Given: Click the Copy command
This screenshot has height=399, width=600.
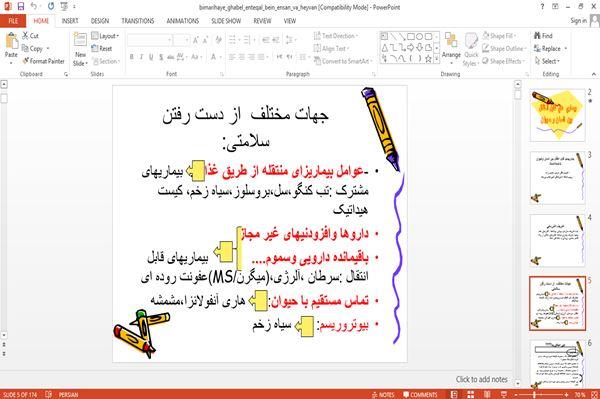Looking at the screenshot, I should [x=33, y=49].
